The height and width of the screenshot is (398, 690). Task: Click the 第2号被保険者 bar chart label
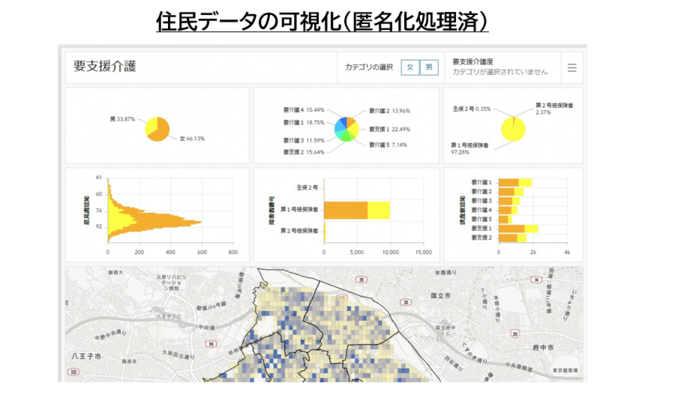point(299,231)
